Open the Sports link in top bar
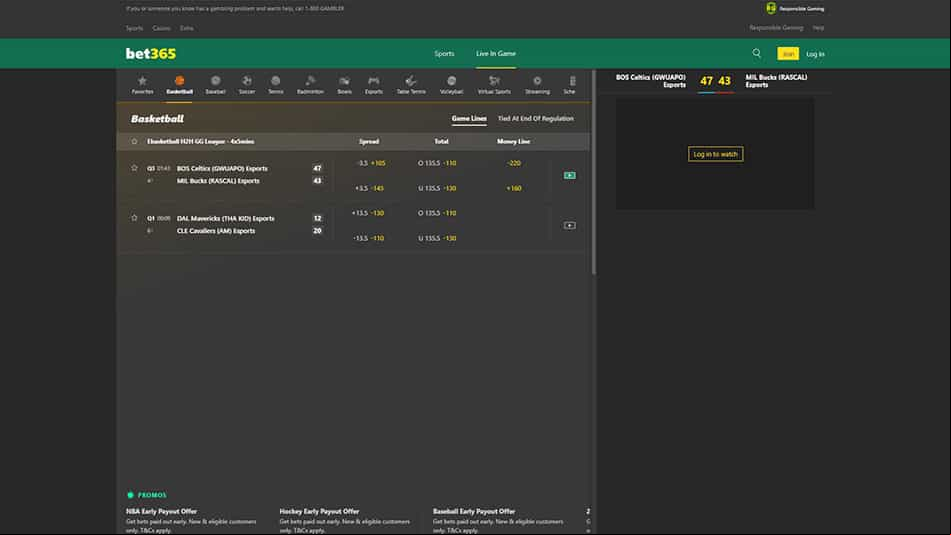The height and width of the screenshot is (535, 951). [x=134, y=28]
